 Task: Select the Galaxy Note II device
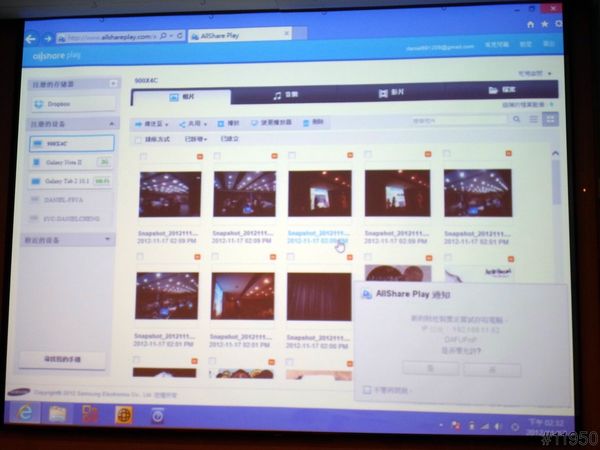[x=72, y=162]
